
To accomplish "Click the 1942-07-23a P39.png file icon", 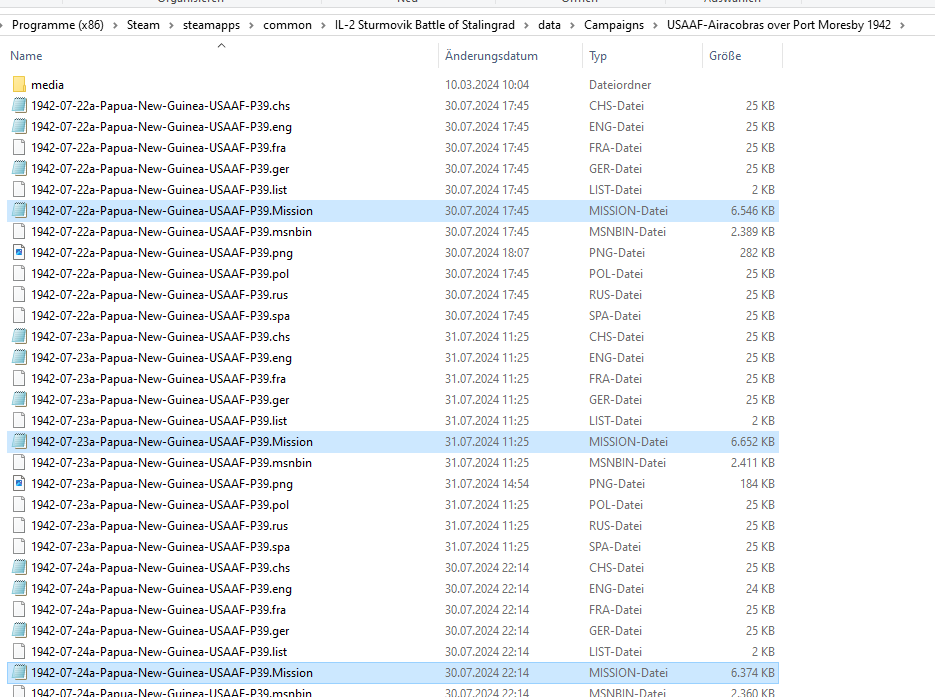I will [x=19, y=484].
